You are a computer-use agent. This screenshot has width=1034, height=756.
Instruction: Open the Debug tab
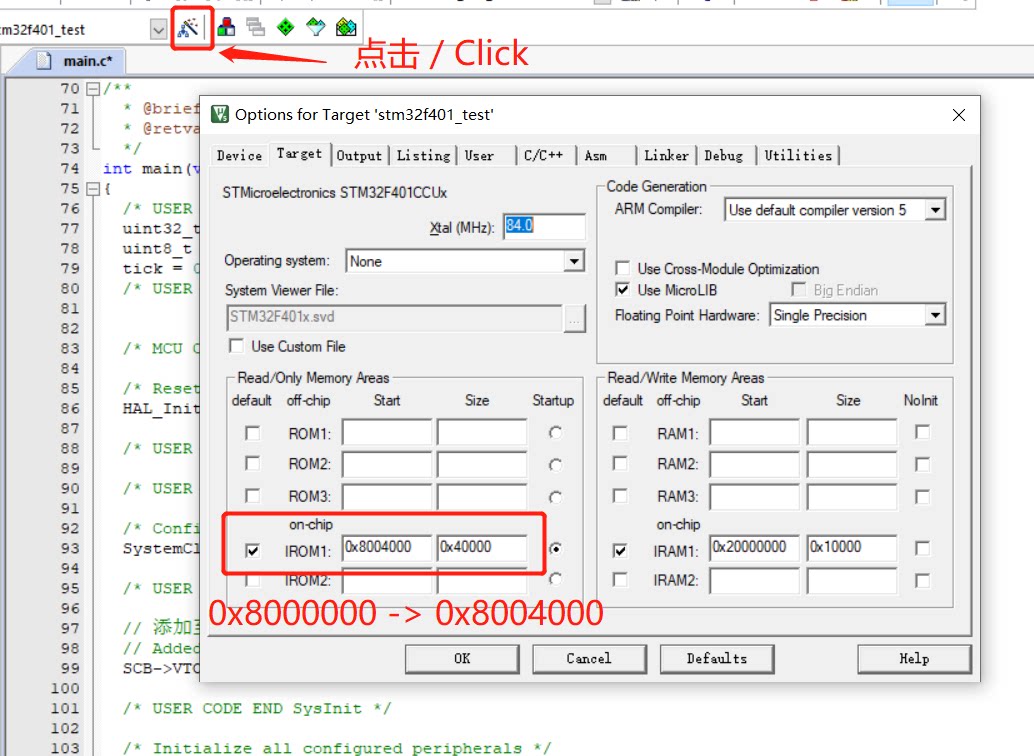click(x=723, y=156)
